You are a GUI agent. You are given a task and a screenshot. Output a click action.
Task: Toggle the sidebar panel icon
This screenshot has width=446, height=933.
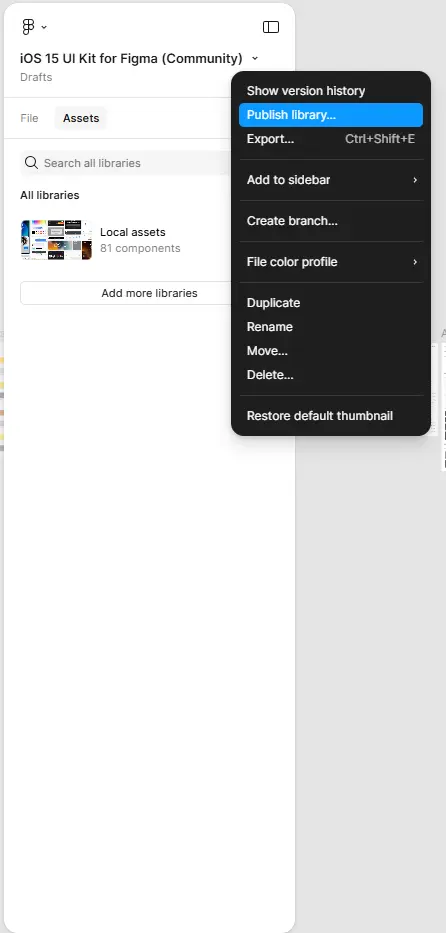[x=271, y=27]
